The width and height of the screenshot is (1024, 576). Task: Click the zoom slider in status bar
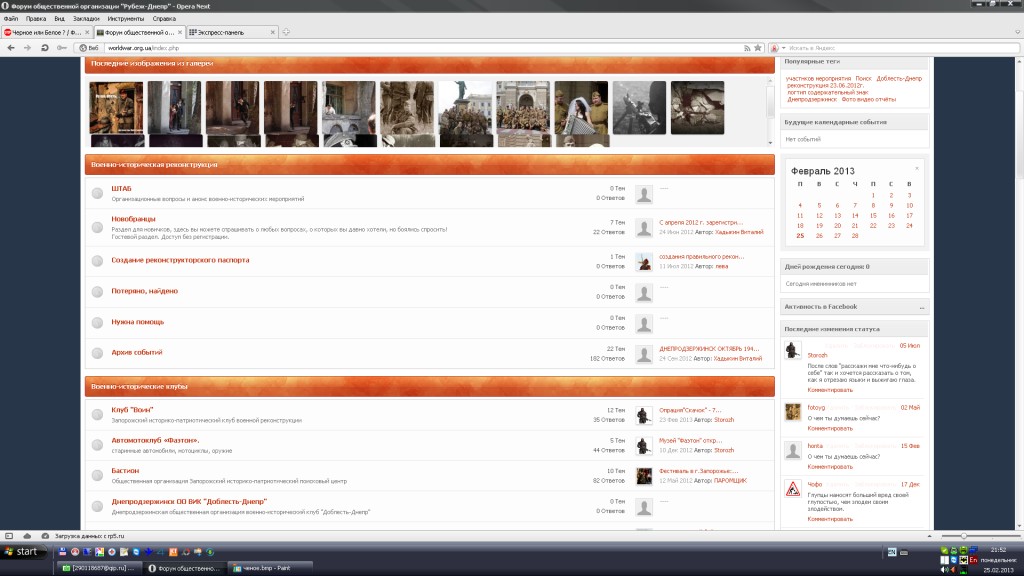click(962, 536)
